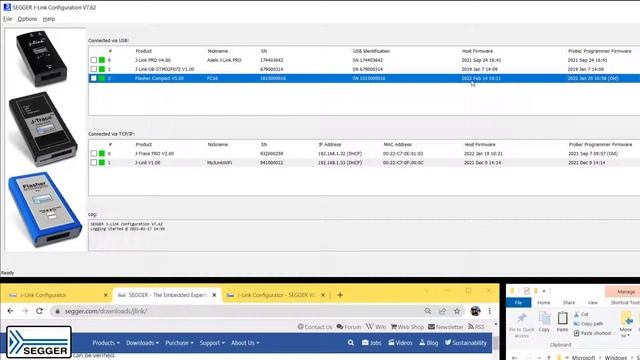Open the browser profile avatar
The image size is (640, 360).
pos(475,311)
